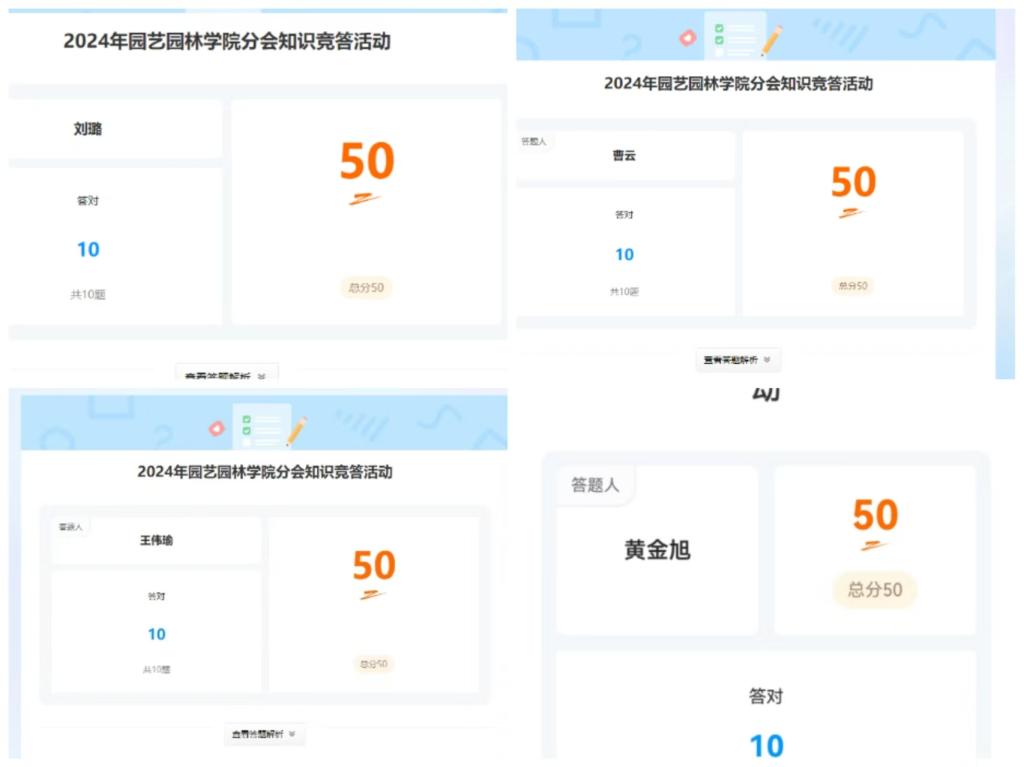
Task: Click the 总分50 badge in 刘璐's card
Action: point(366,288)
